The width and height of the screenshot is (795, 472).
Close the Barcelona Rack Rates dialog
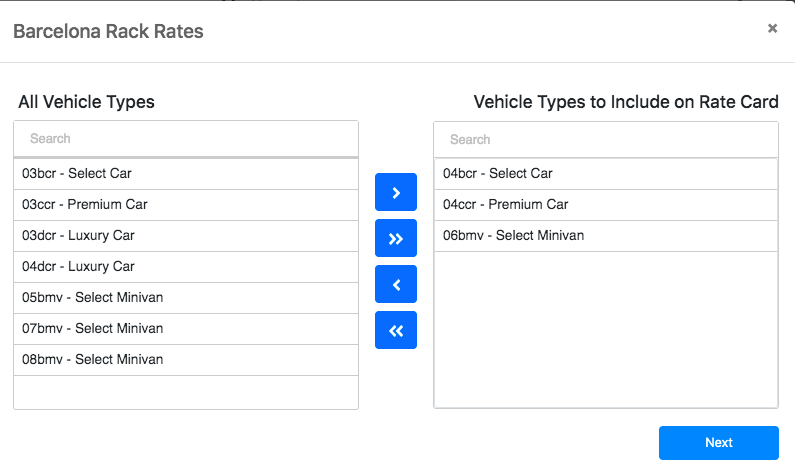point(772,28)
